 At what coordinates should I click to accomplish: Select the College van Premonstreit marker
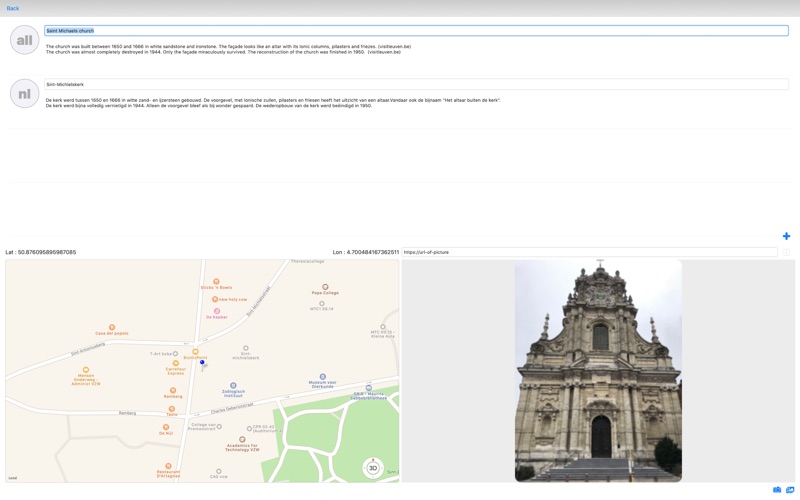(219, 427)
